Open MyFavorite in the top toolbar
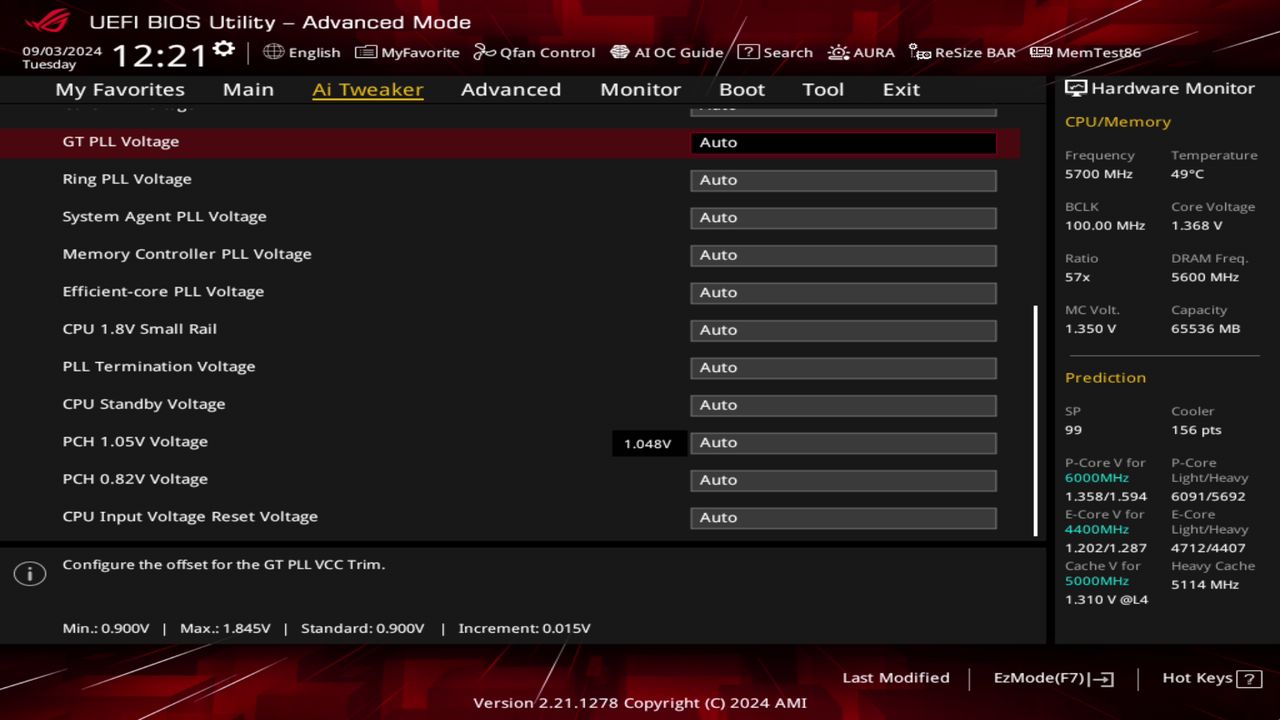 click(407, 52)
